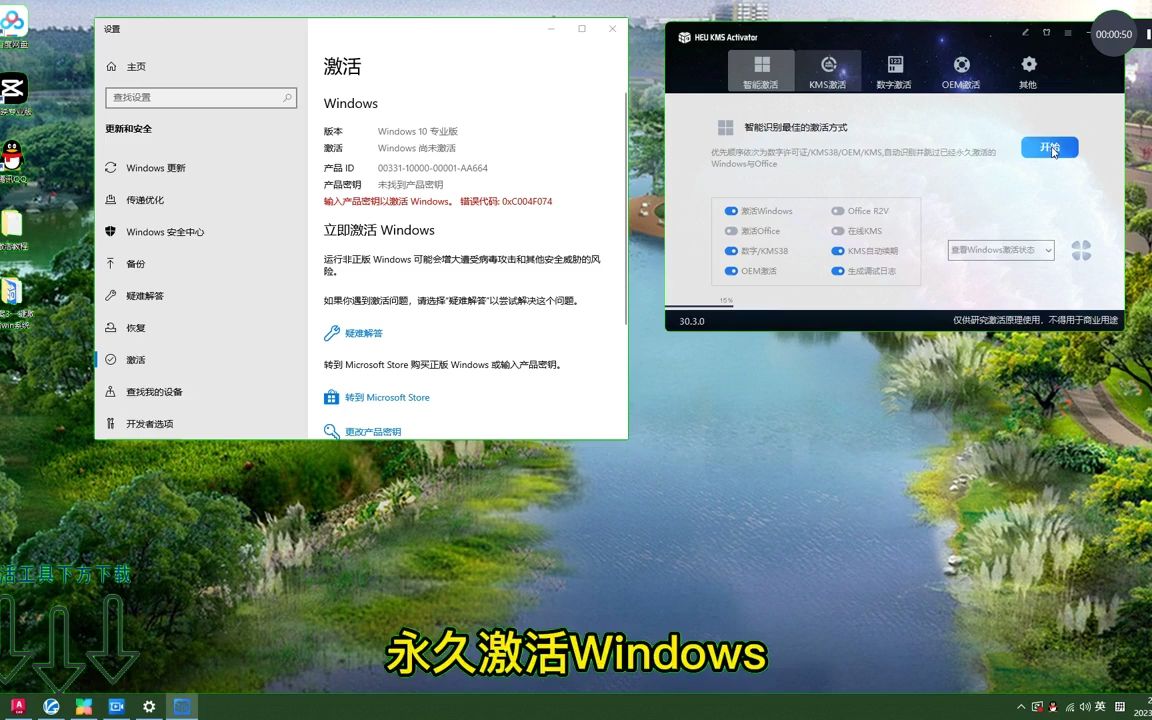1152x720 pixels.
Task: Click the screen recorder taskbar icon
Action: [x=116, y=706]
